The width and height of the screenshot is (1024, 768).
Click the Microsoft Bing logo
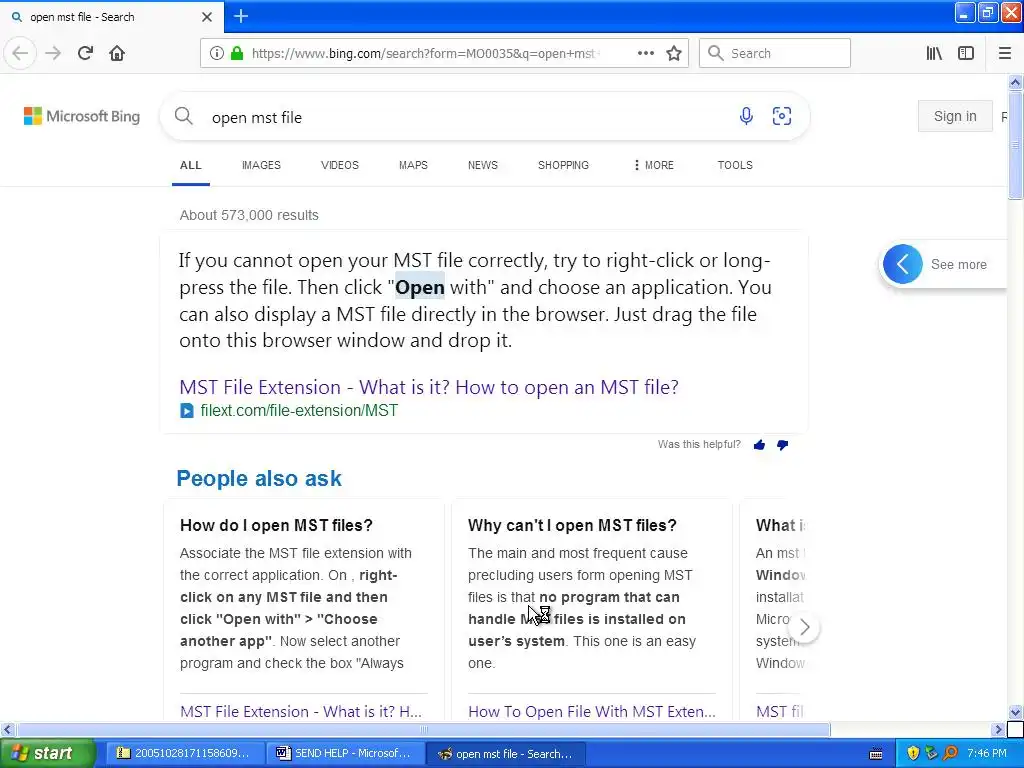coord(82,116)
